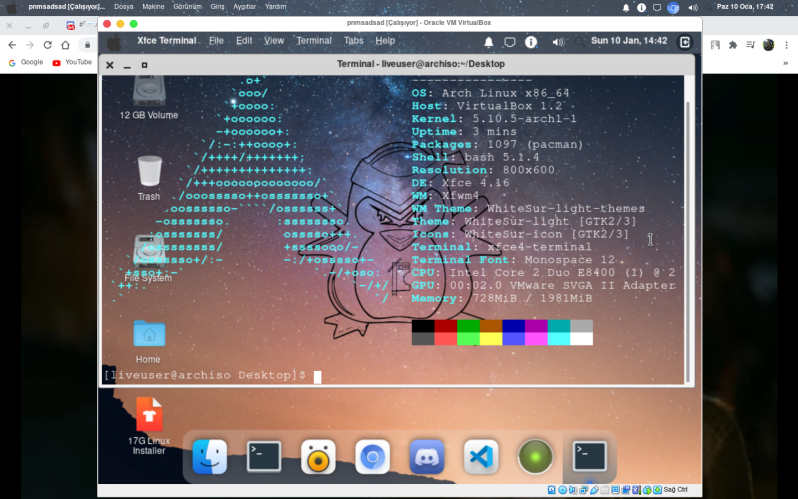Click VirtualBox CPU virtualization indicator
The height and width of the screenshot is (499, 798).
[x=636, y=490]
